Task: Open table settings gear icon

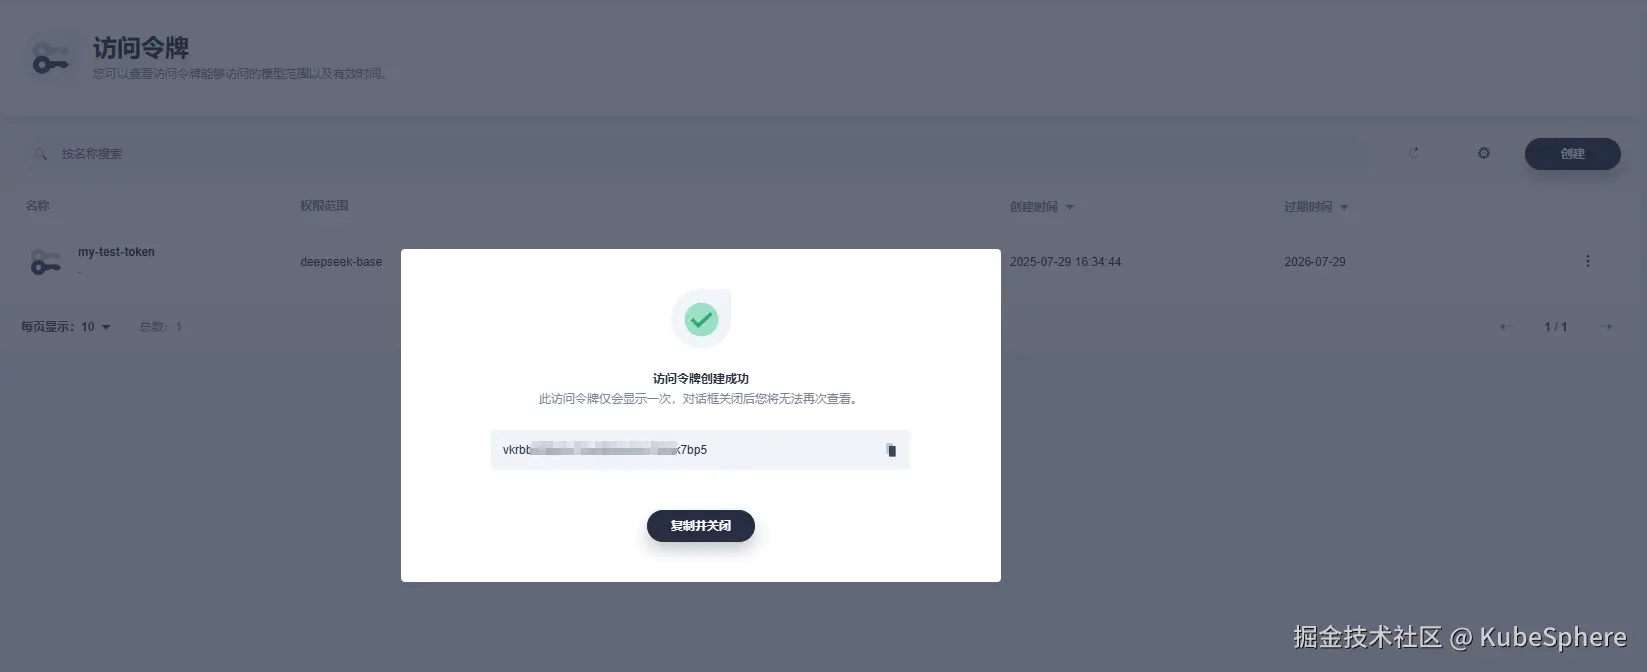Action: coord(1484,153)
